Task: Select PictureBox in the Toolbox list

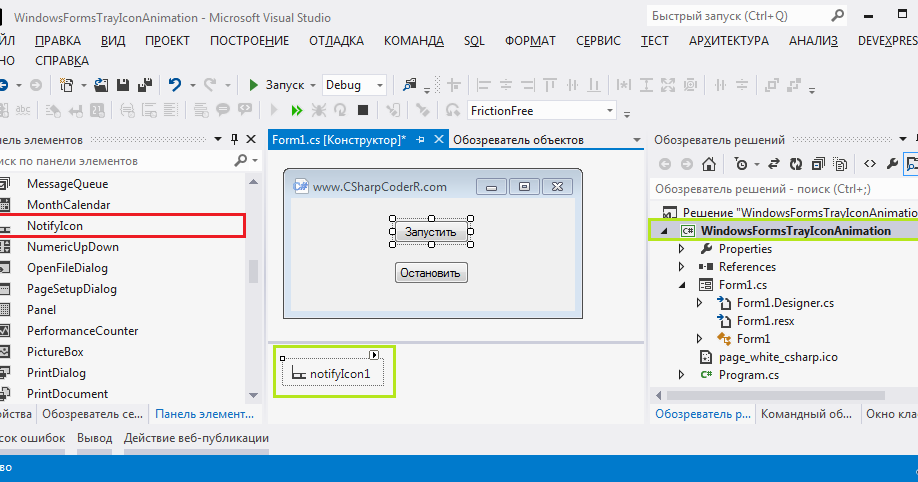Action: point(55,352)
